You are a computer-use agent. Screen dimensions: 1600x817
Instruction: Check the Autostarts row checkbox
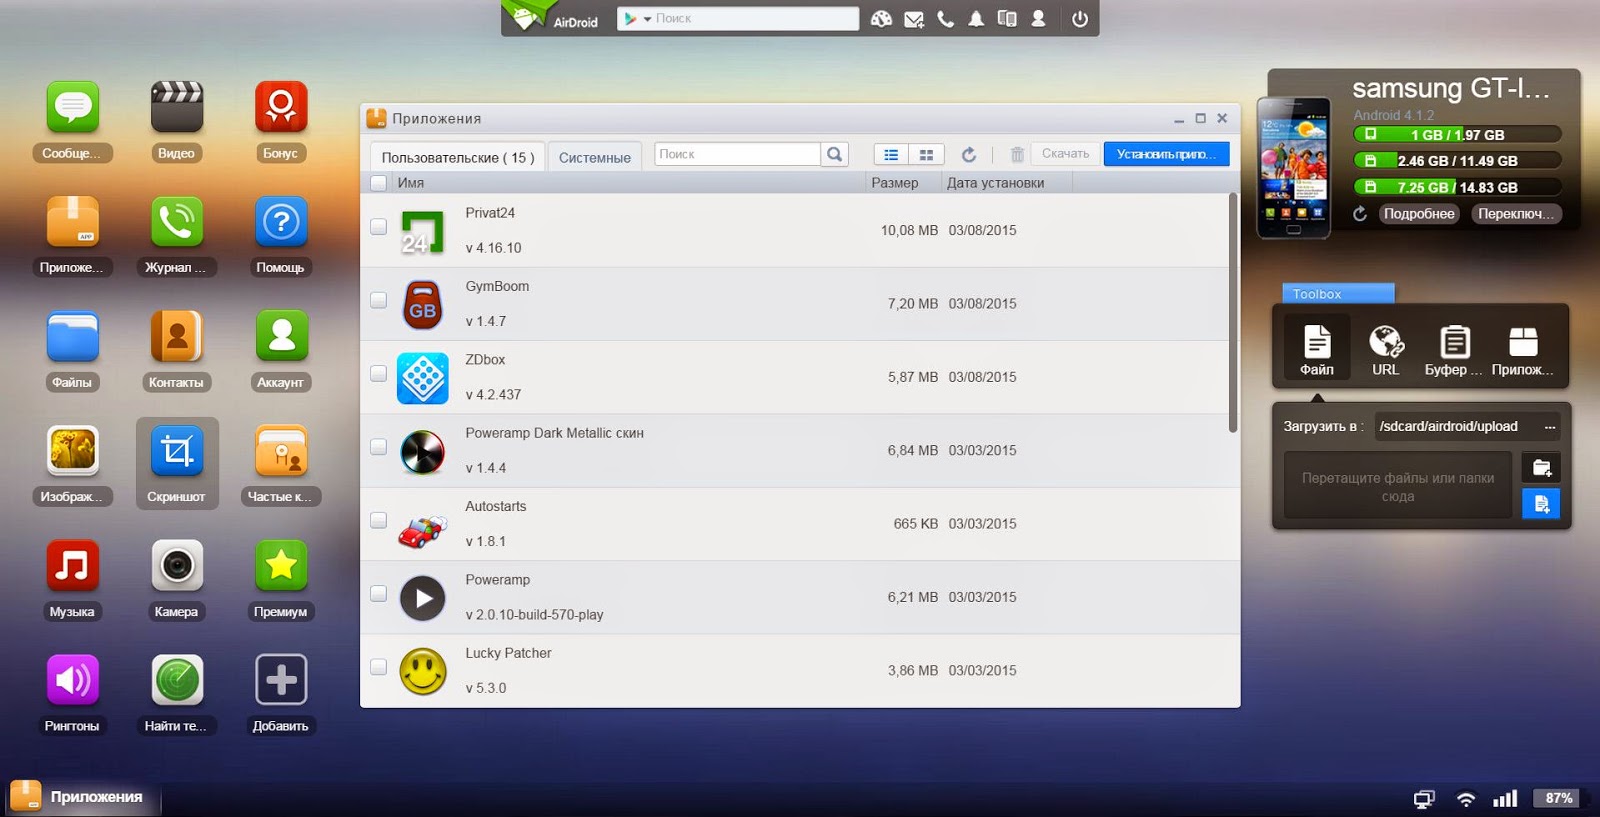pos(379,520)
